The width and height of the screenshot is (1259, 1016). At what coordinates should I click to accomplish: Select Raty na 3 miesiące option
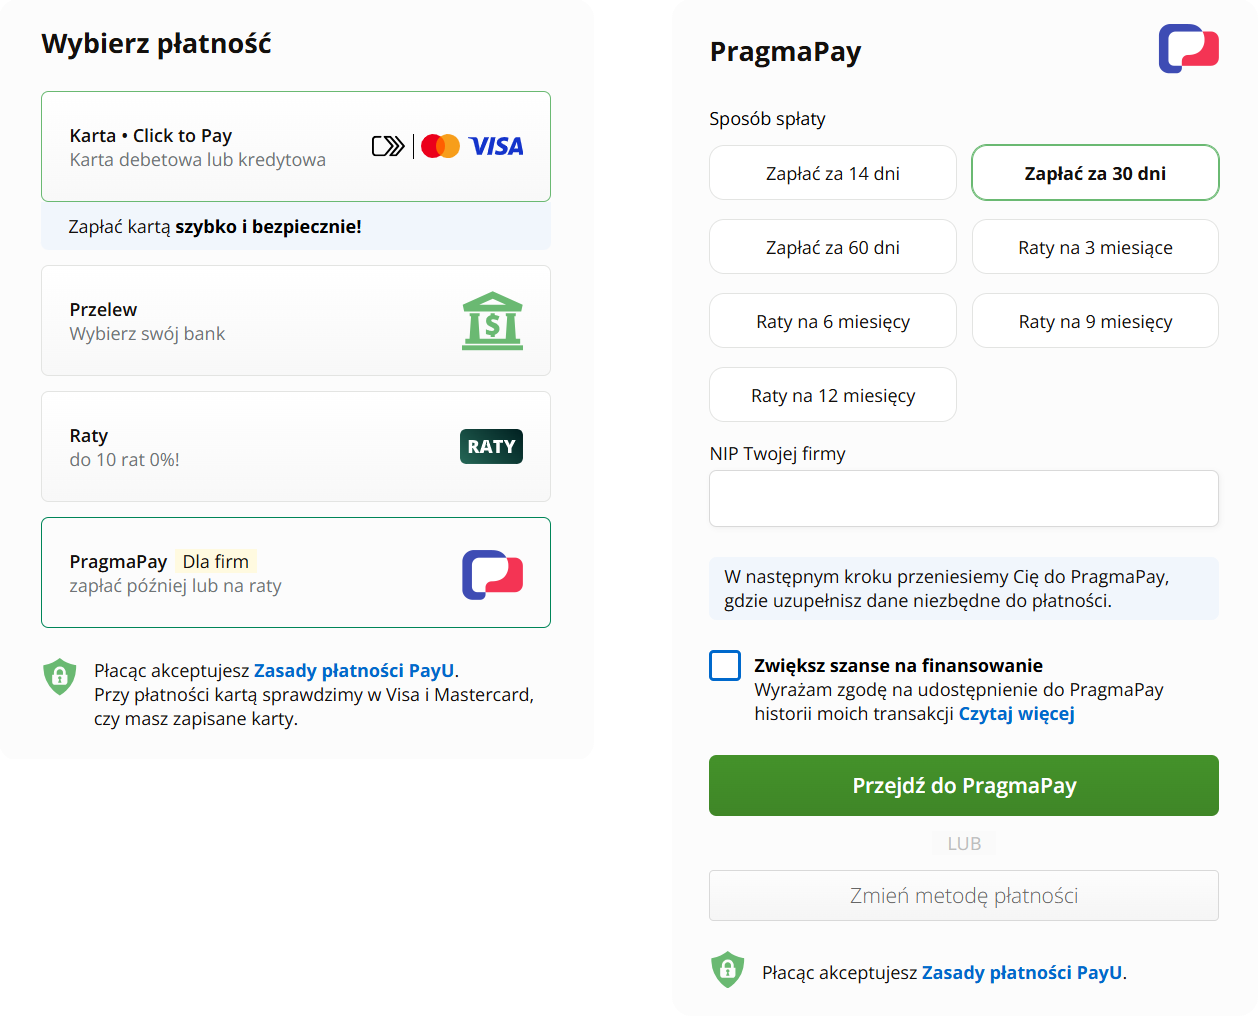[1095, 247]
